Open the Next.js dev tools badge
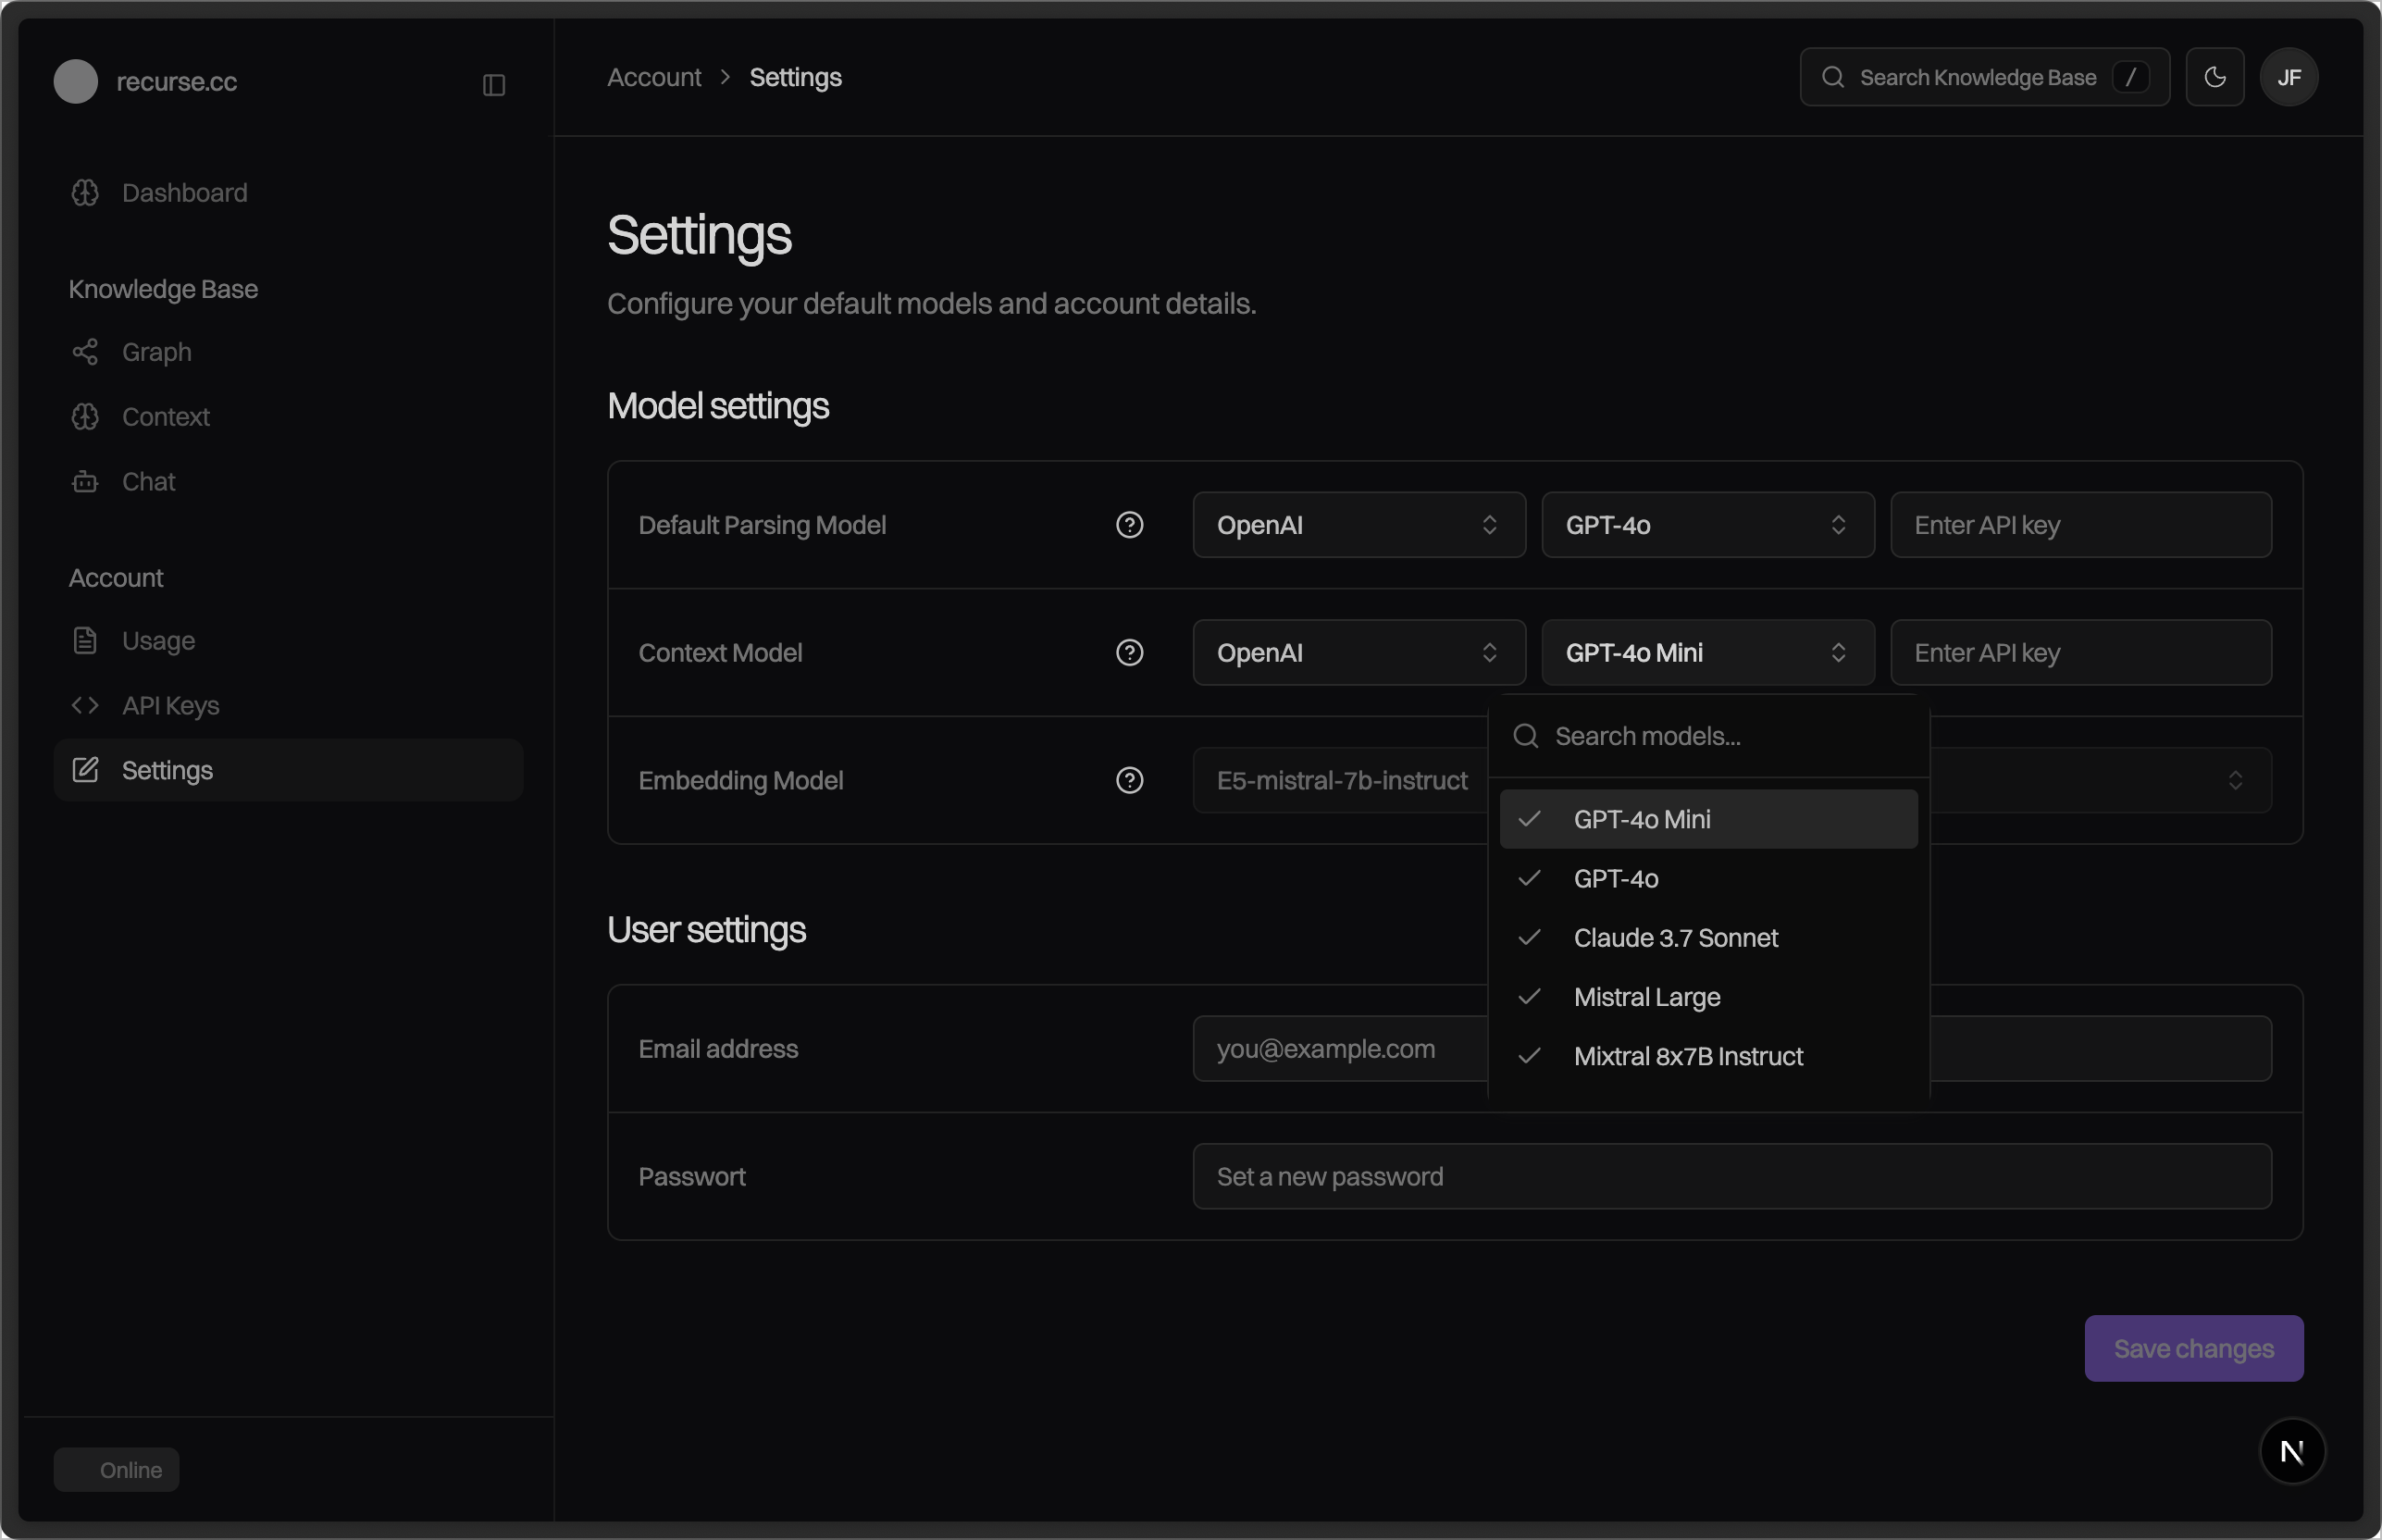2382x1540 pixels. click(x=2292, y=1451)
